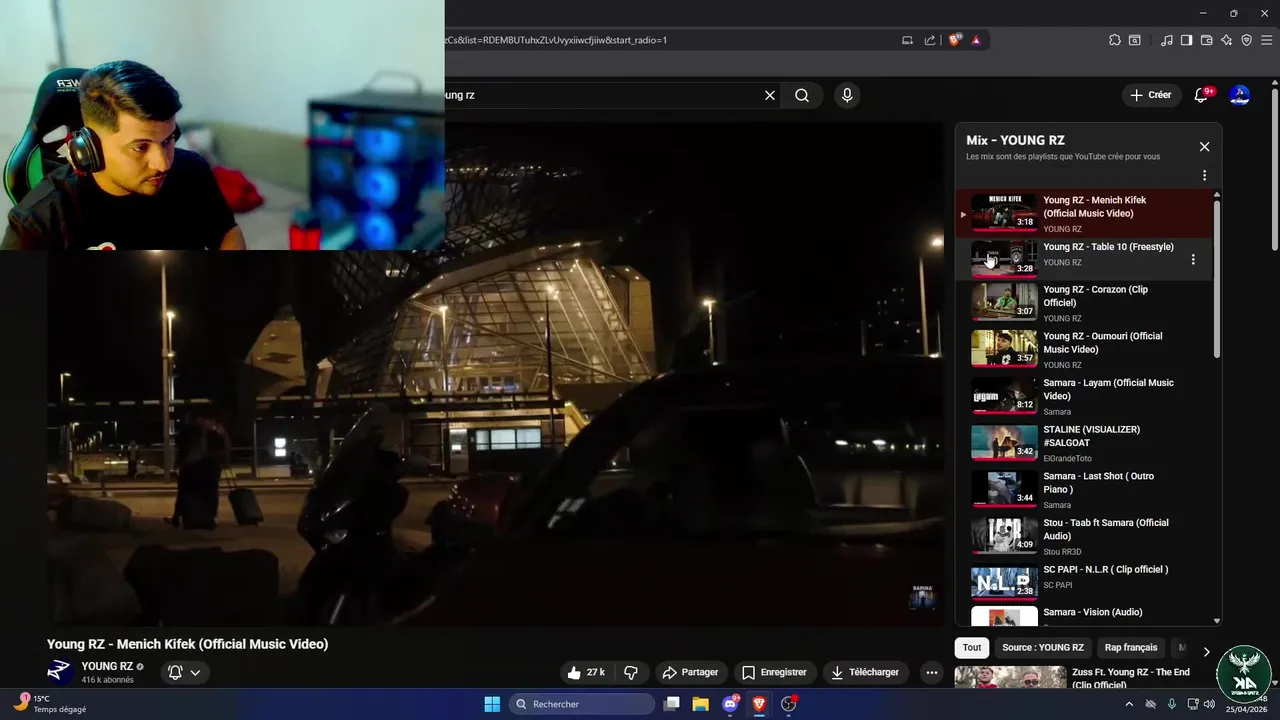Image resolution: width=1280 pixels, height=720 pixels.
Task: Open Brave VPN shield icon
Action: pyautogui.click(x=1246, y=40)
